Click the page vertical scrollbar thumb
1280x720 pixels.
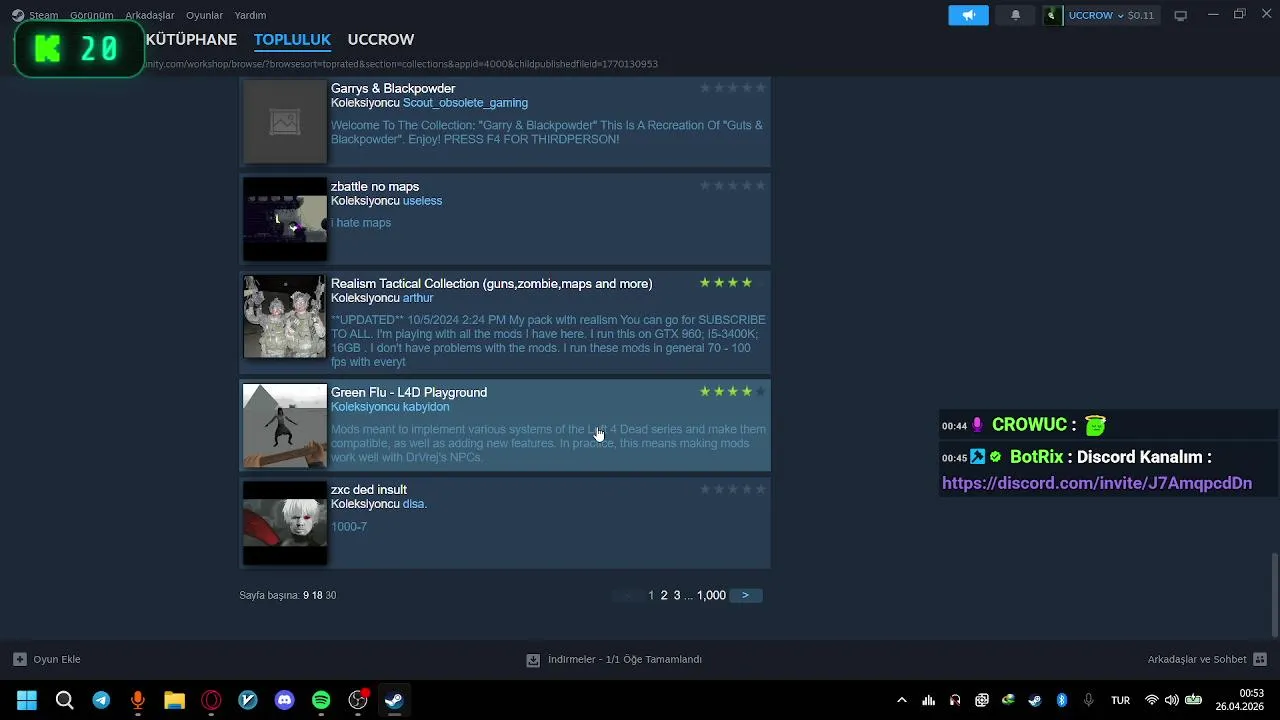1274,594
